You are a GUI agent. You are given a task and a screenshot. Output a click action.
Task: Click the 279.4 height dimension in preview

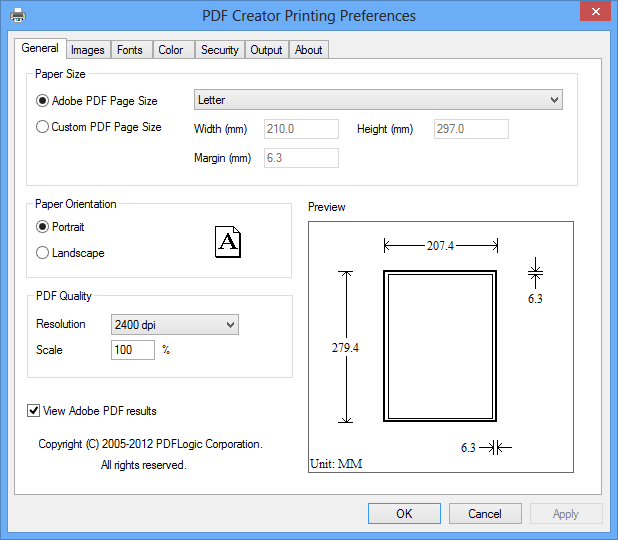coord(345,347)
